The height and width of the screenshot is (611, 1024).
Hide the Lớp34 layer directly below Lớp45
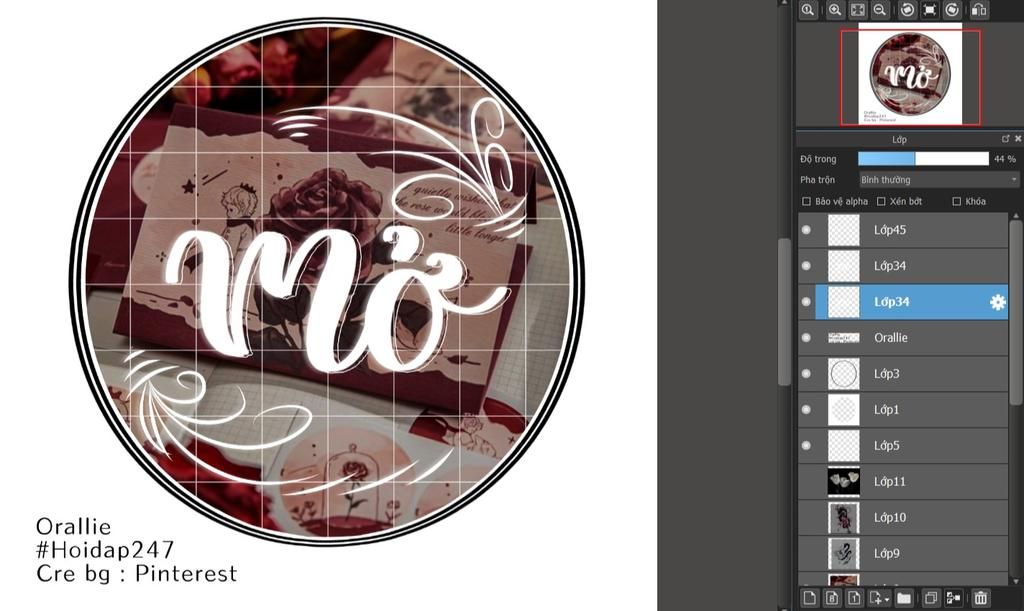point(806,266)
